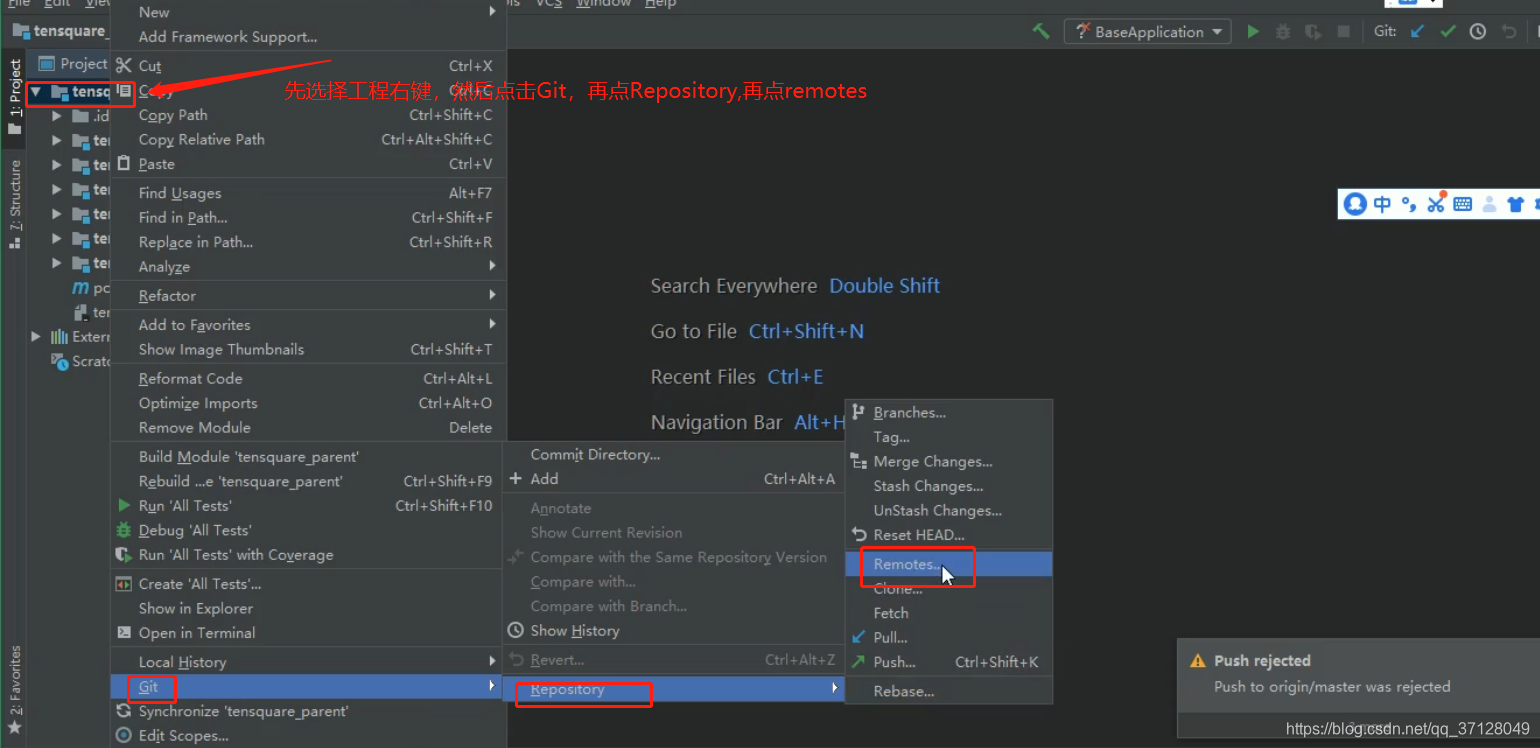Click the Push rejected warning icon
Screen dimensions: 1540x748
pos(1197,661)
